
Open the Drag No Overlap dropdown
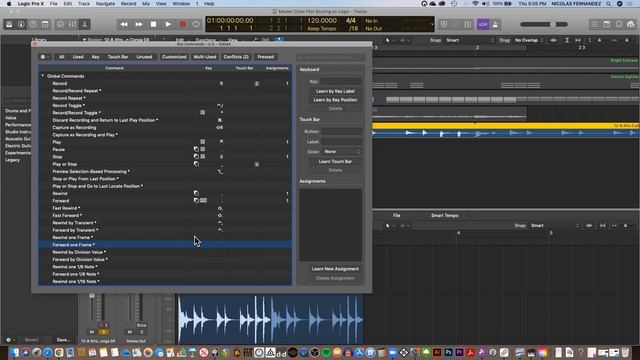tap(529, 40)
